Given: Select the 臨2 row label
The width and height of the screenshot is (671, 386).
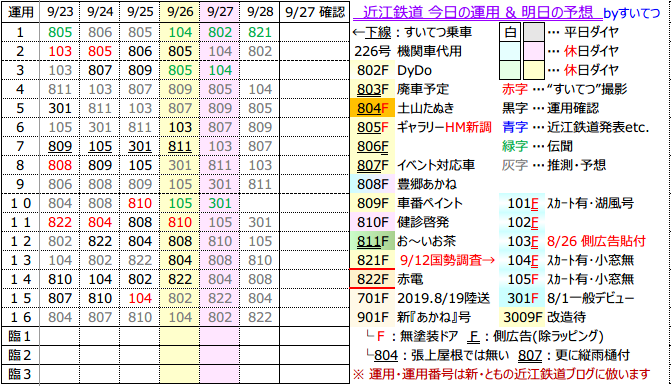Looking at the screenshot, I should tap(20, 355).
